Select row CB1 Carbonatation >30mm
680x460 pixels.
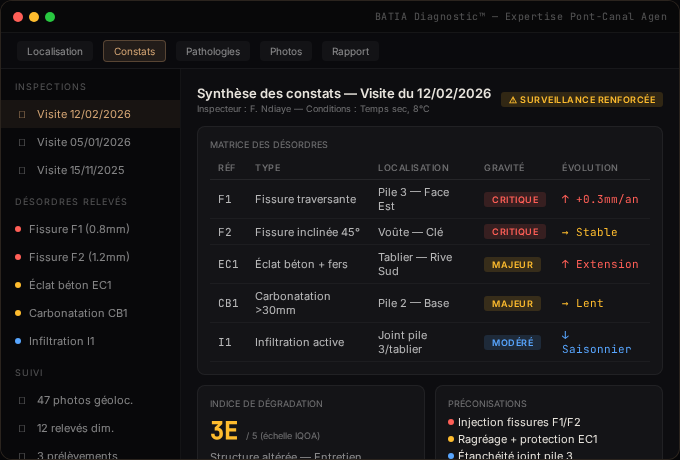tap(430, 303)
